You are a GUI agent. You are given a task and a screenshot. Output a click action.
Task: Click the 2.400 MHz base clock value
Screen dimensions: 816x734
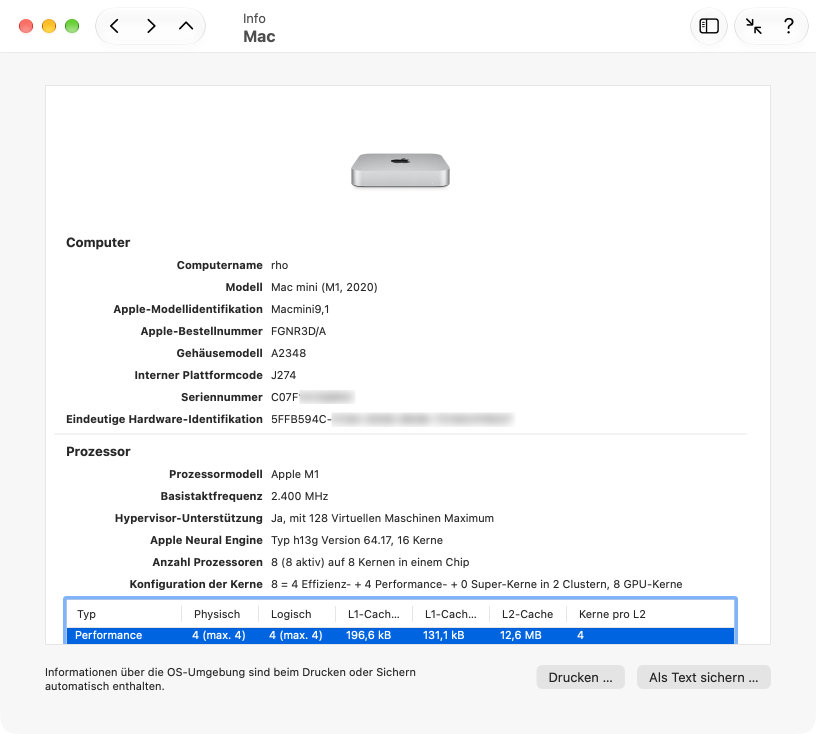coord(300,496)
